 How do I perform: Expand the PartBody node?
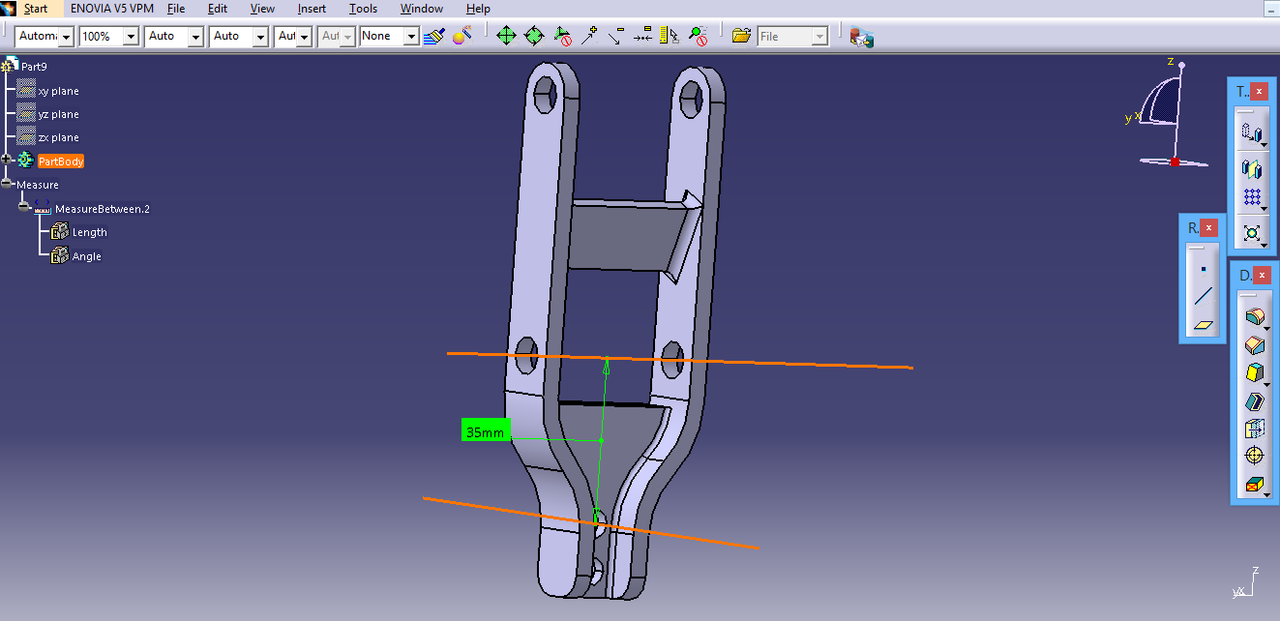(x=7, y=160)
